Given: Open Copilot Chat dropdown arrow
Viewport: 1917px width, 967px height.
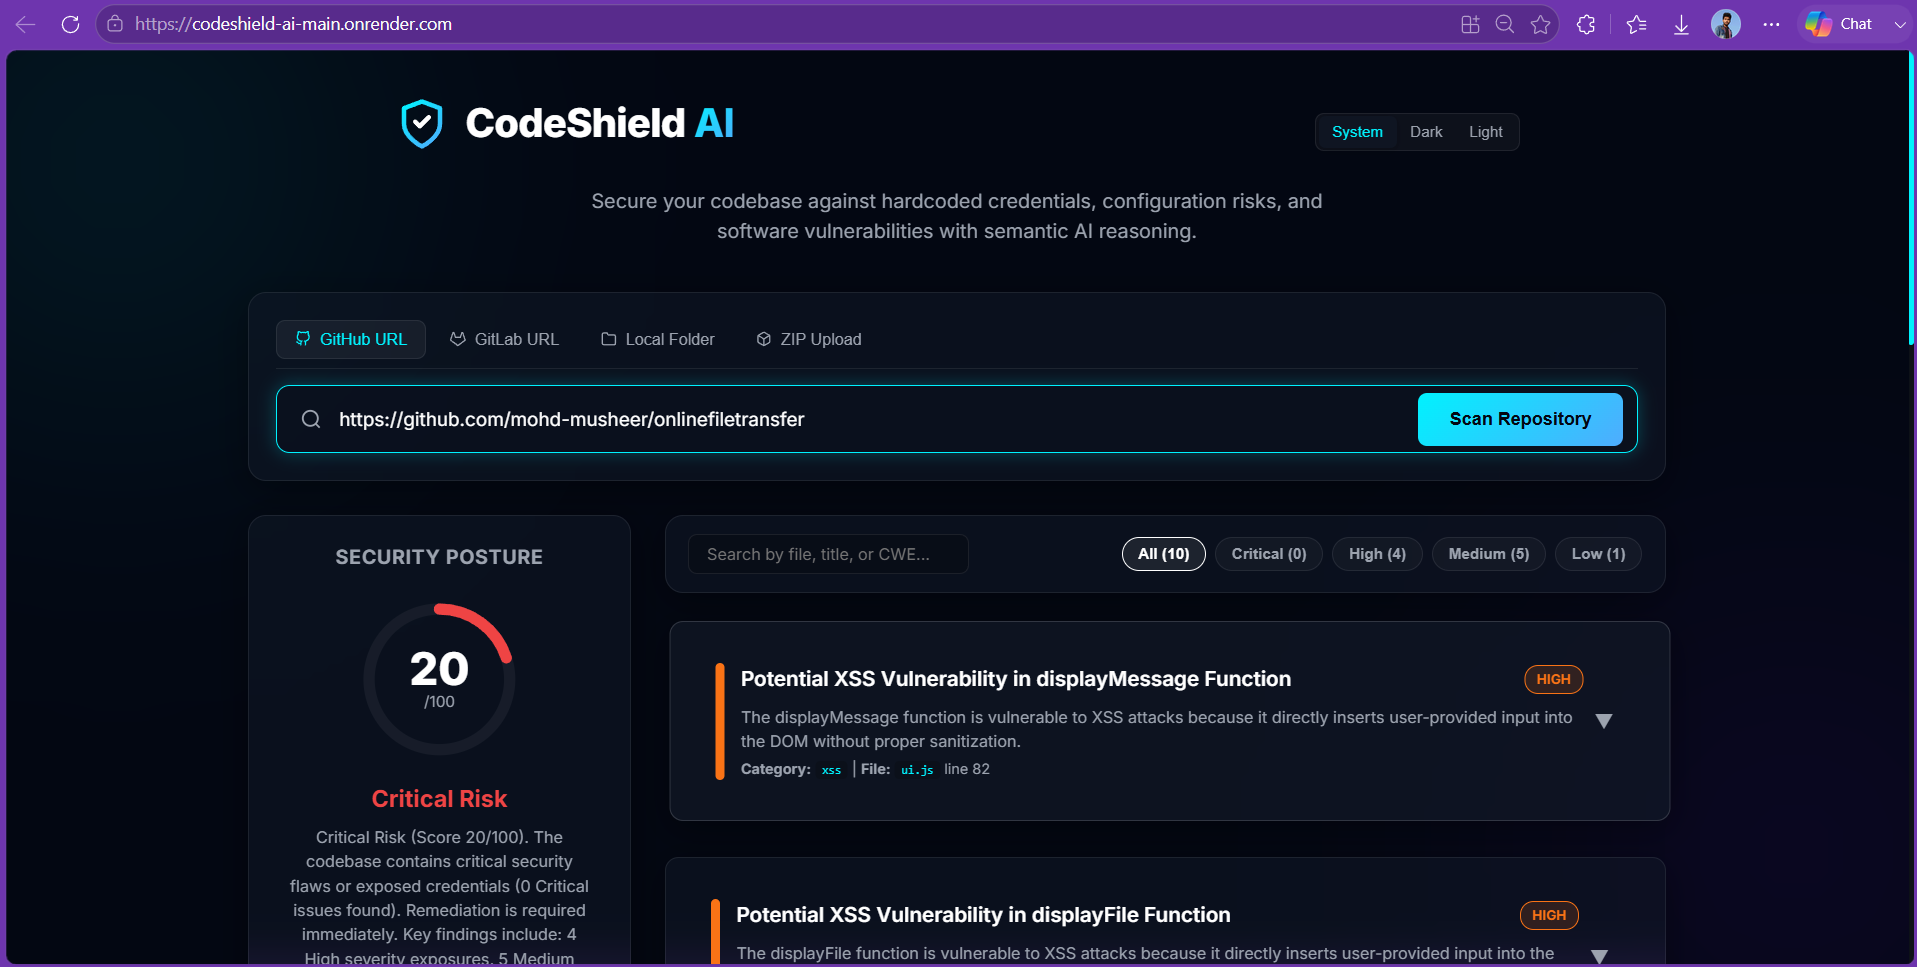Looking at the screenshot, I should point(1900,24).
